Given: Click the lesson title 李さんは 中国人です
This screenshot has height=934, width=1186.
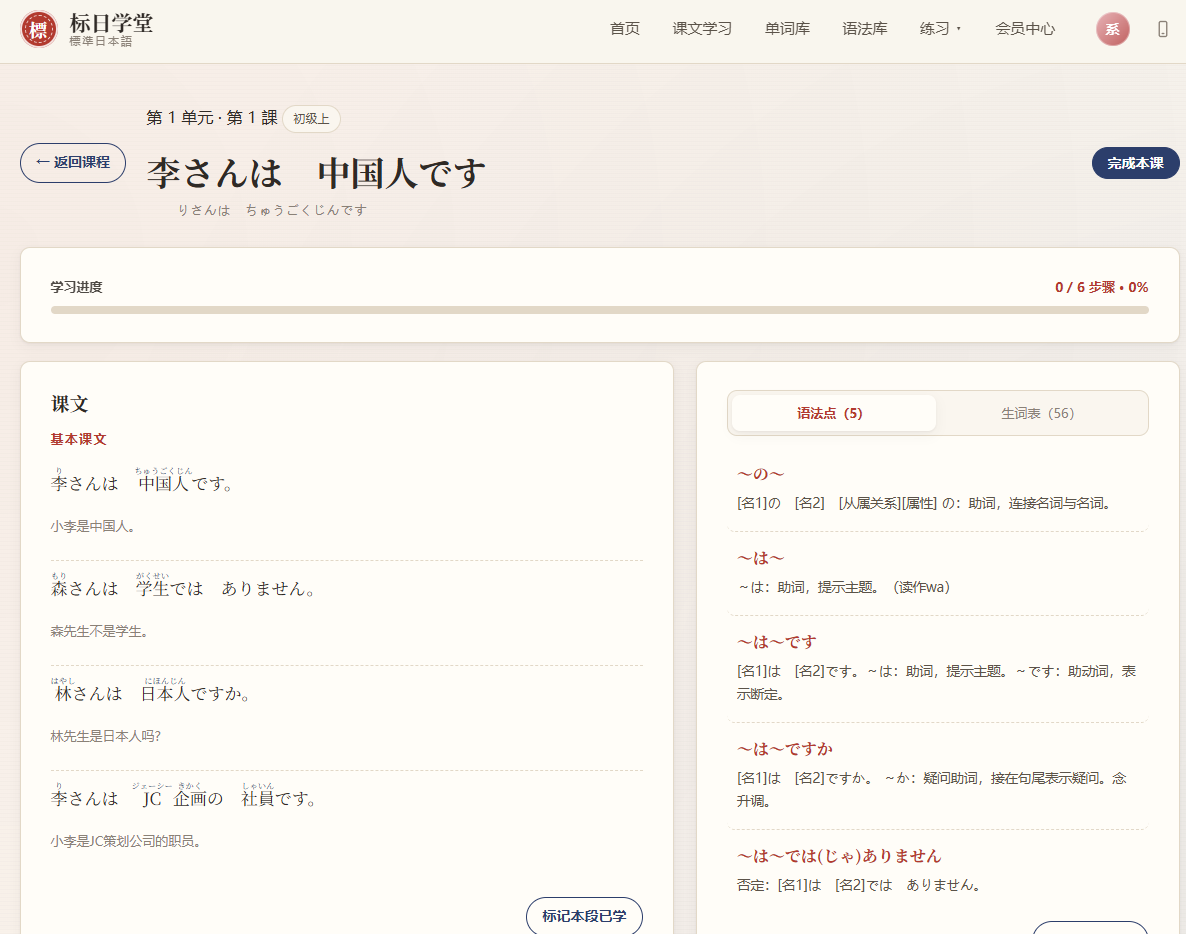Looking at the screenshot, I should pos(316,173).
